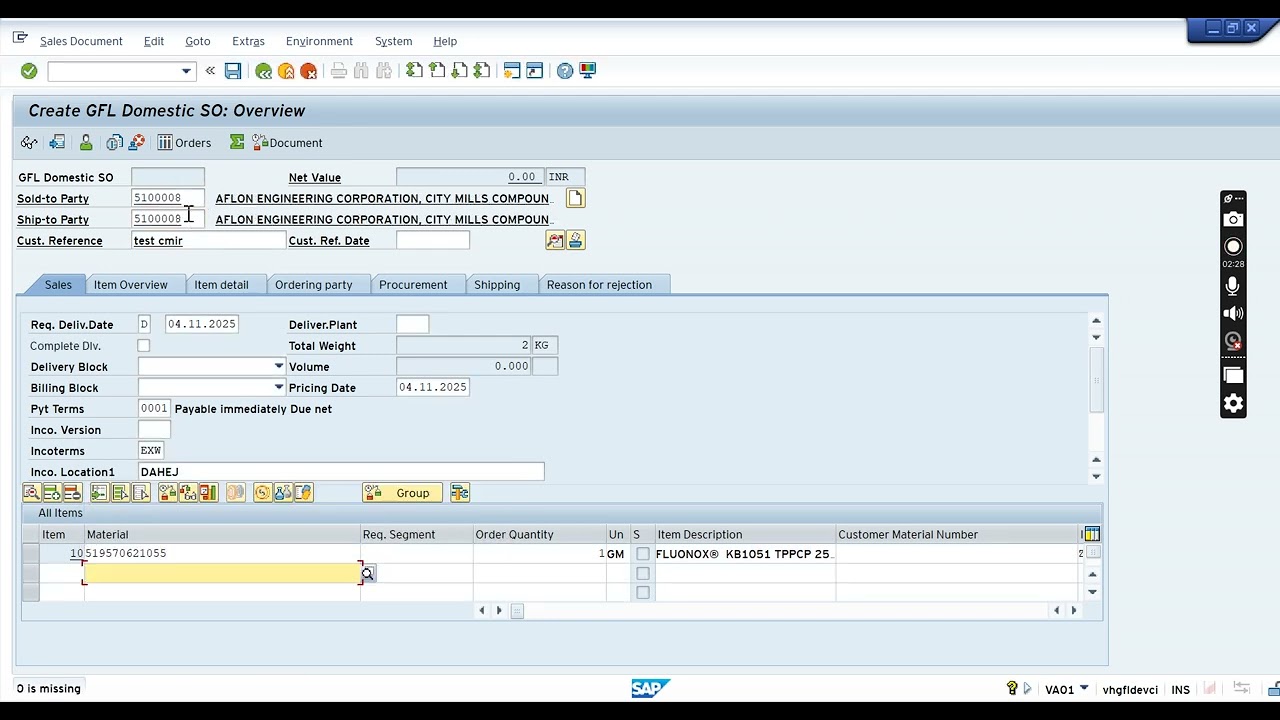
Task: Click the Sold-to Party input field
Action: coord(168,198)
